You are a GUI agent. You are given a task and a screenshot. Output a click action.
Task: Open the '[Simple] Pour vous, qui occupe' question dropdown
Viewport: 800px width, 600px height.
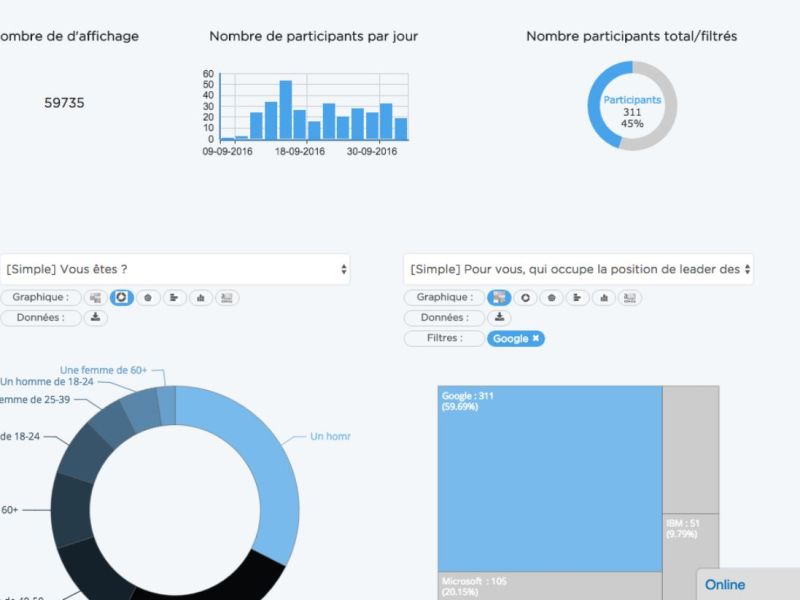[579, 269]
